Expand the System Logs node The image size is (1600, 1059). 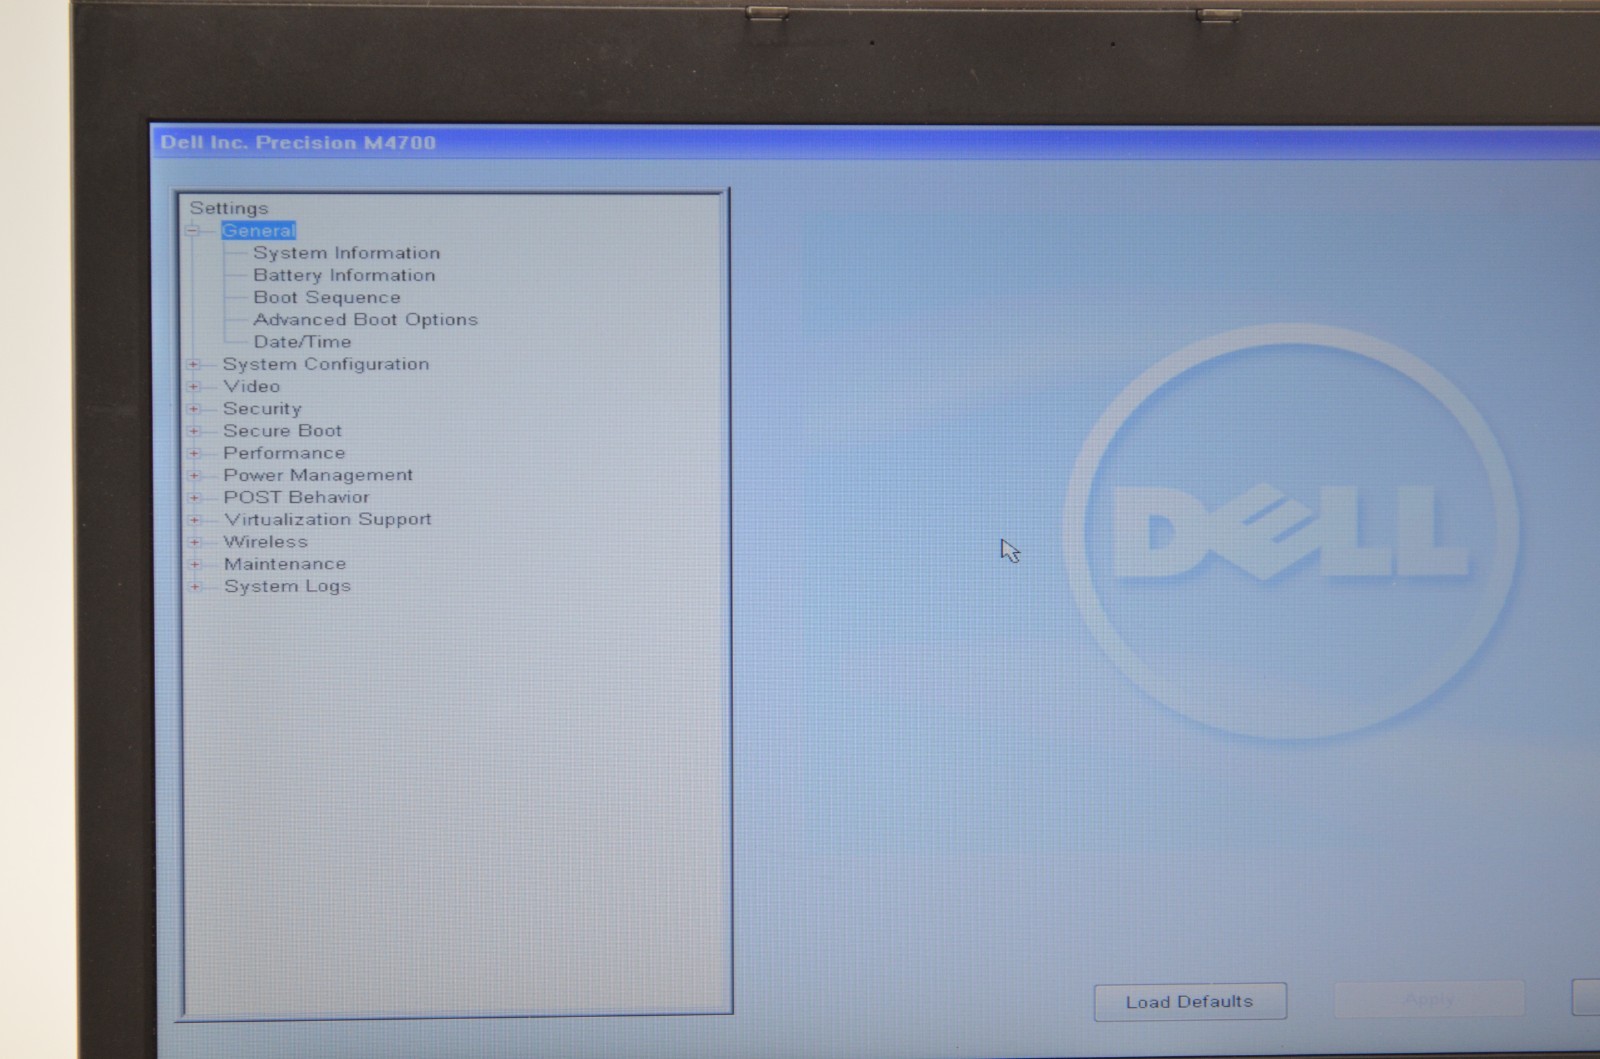(x=195, y=586)
